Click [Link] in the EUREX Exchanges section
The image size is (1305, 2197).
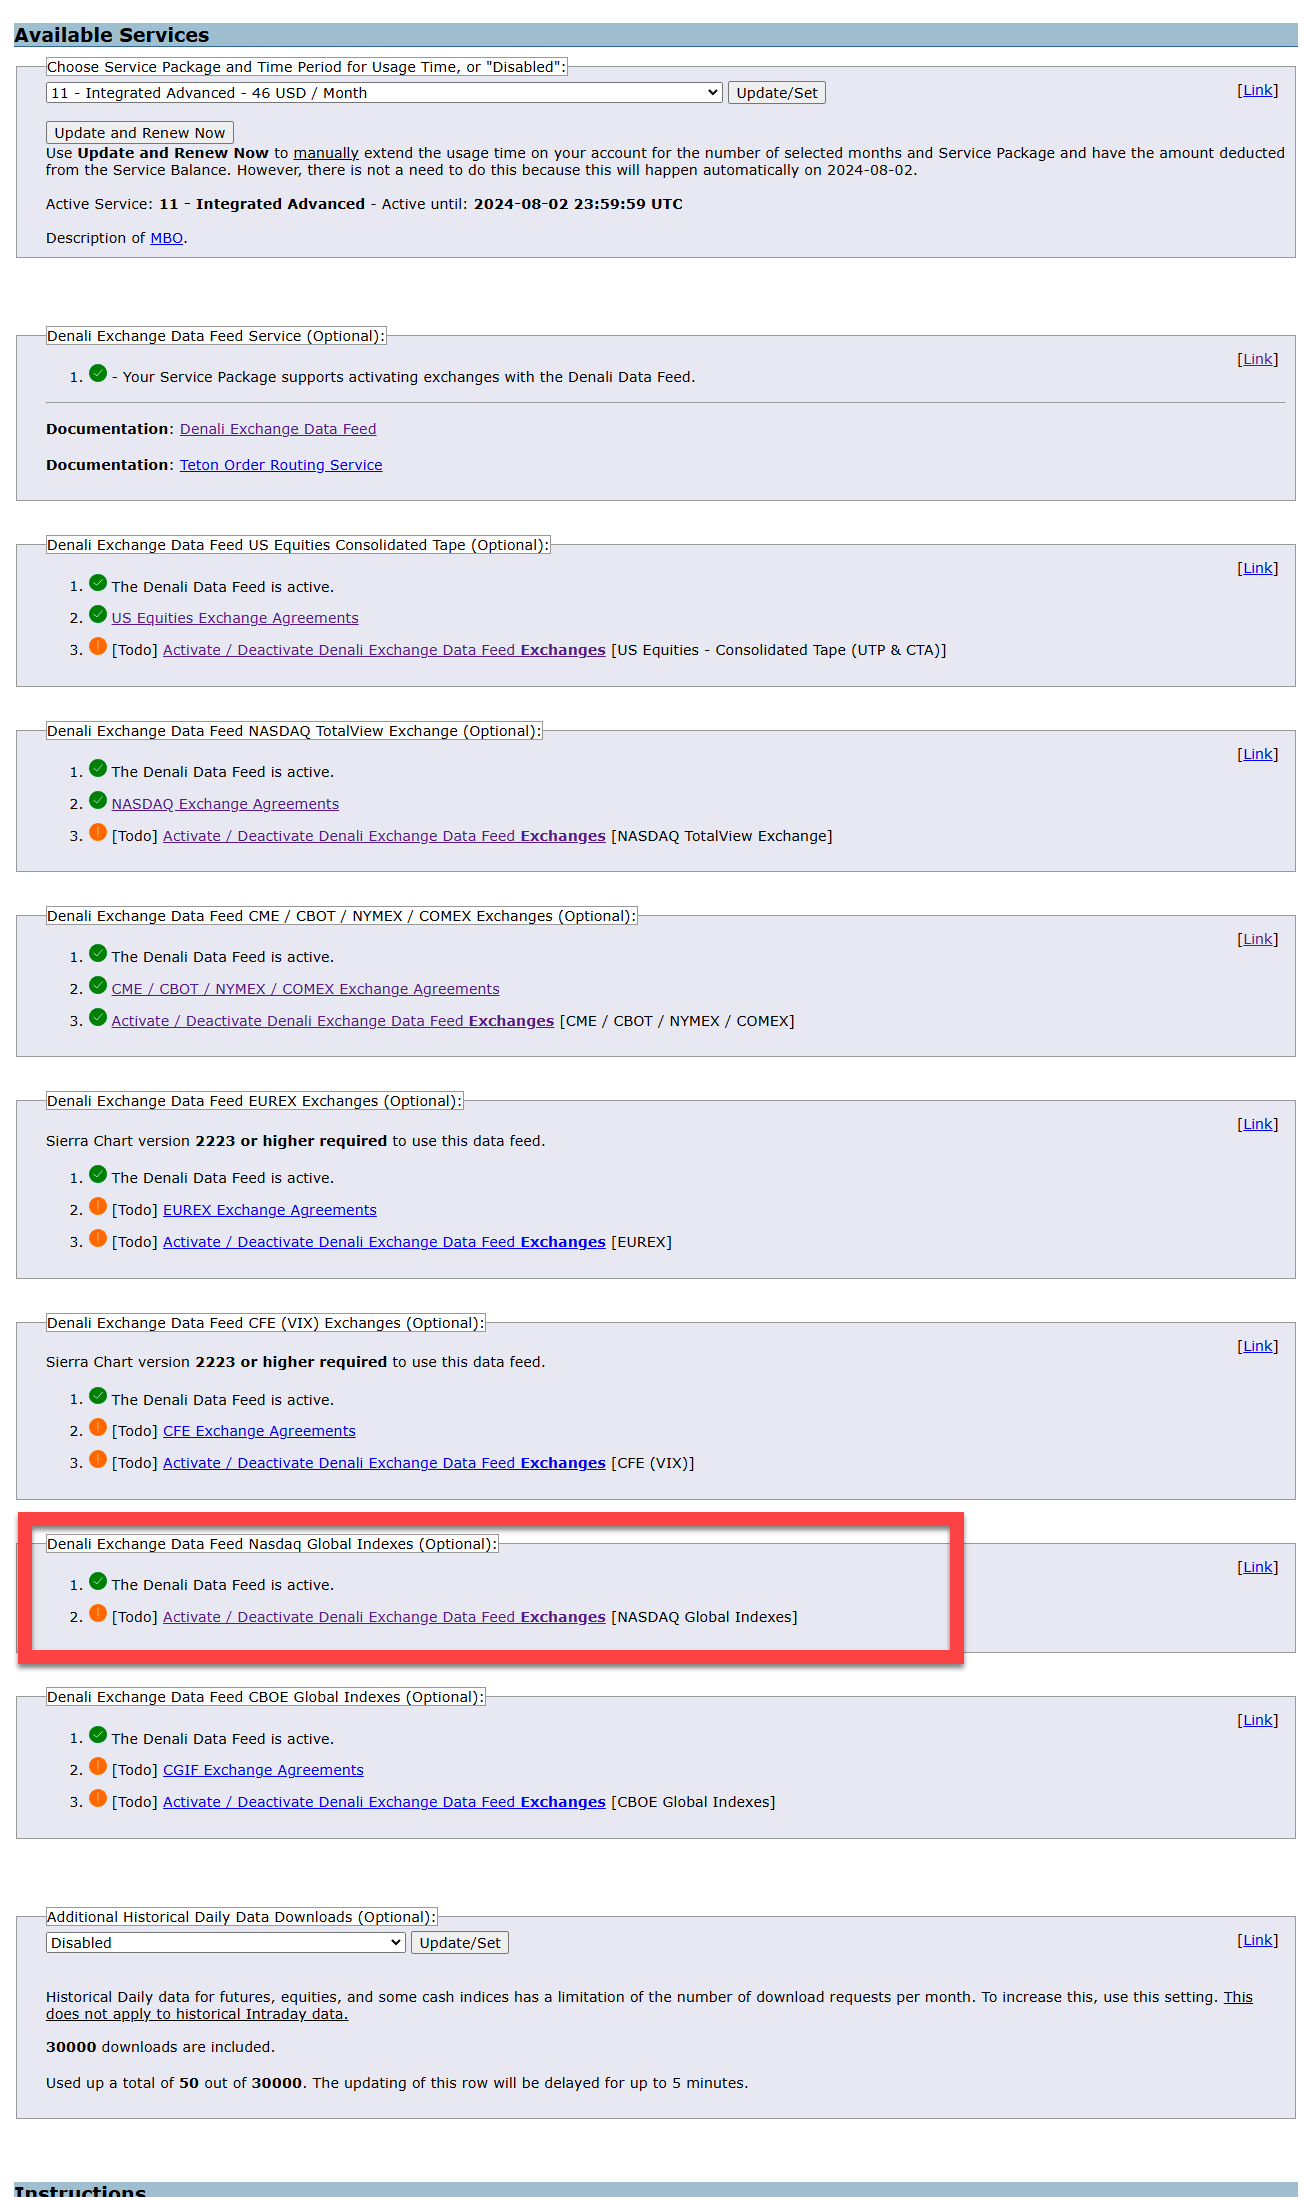[1257, 1125]
